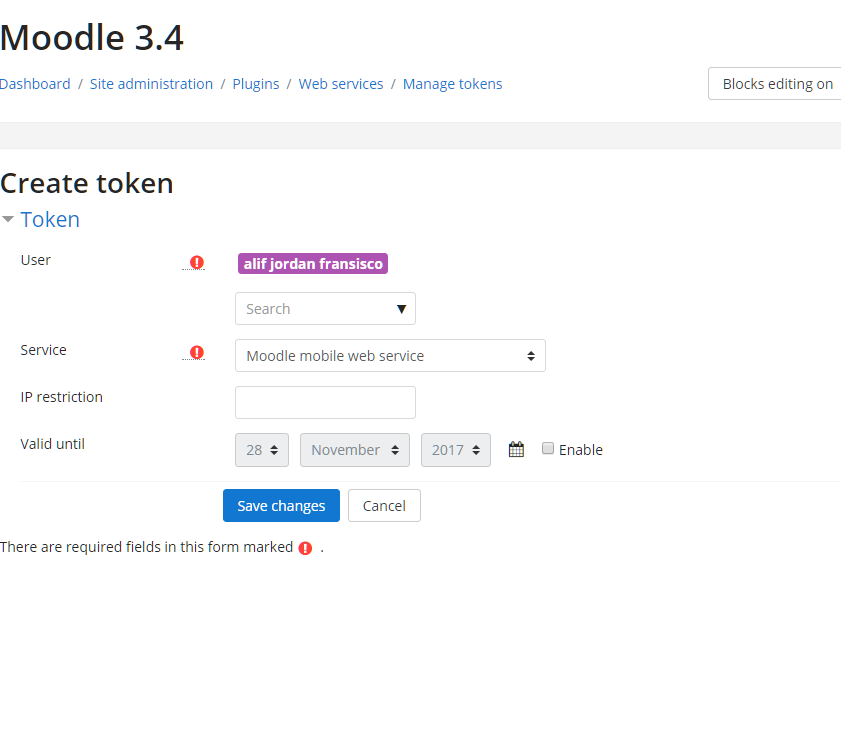Viewport: 841px width, 739px height.
Task: Open the day dropdown showing 28
Action: (x=262, y=450)
